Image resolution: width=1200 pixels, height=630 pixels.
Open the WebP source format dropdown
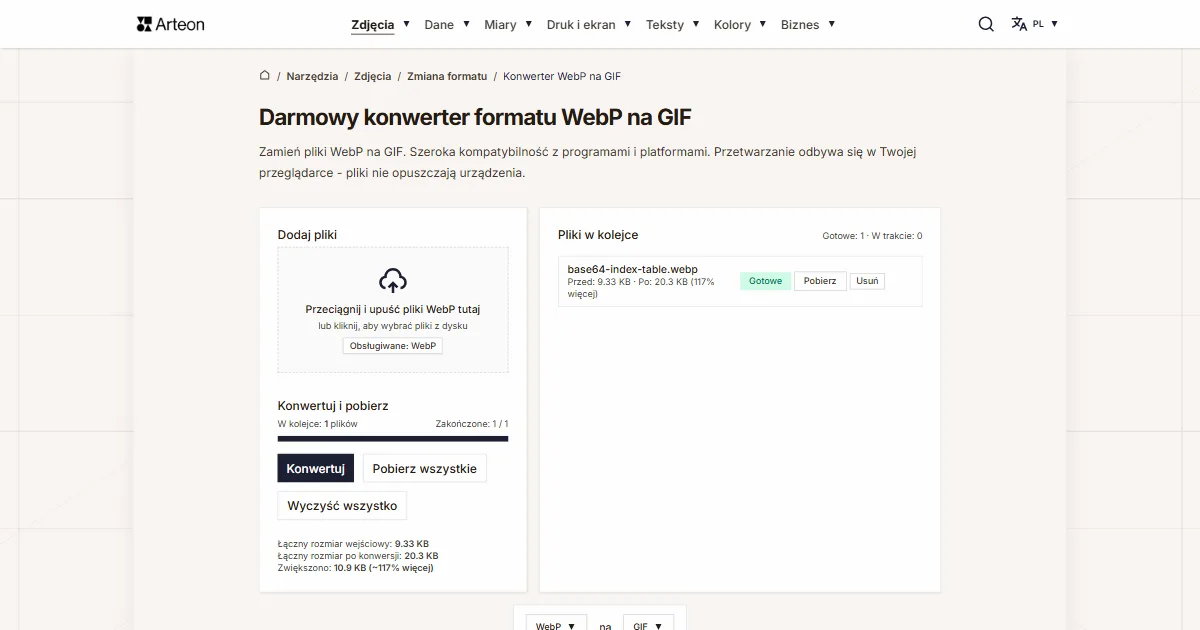pos(556,625)
